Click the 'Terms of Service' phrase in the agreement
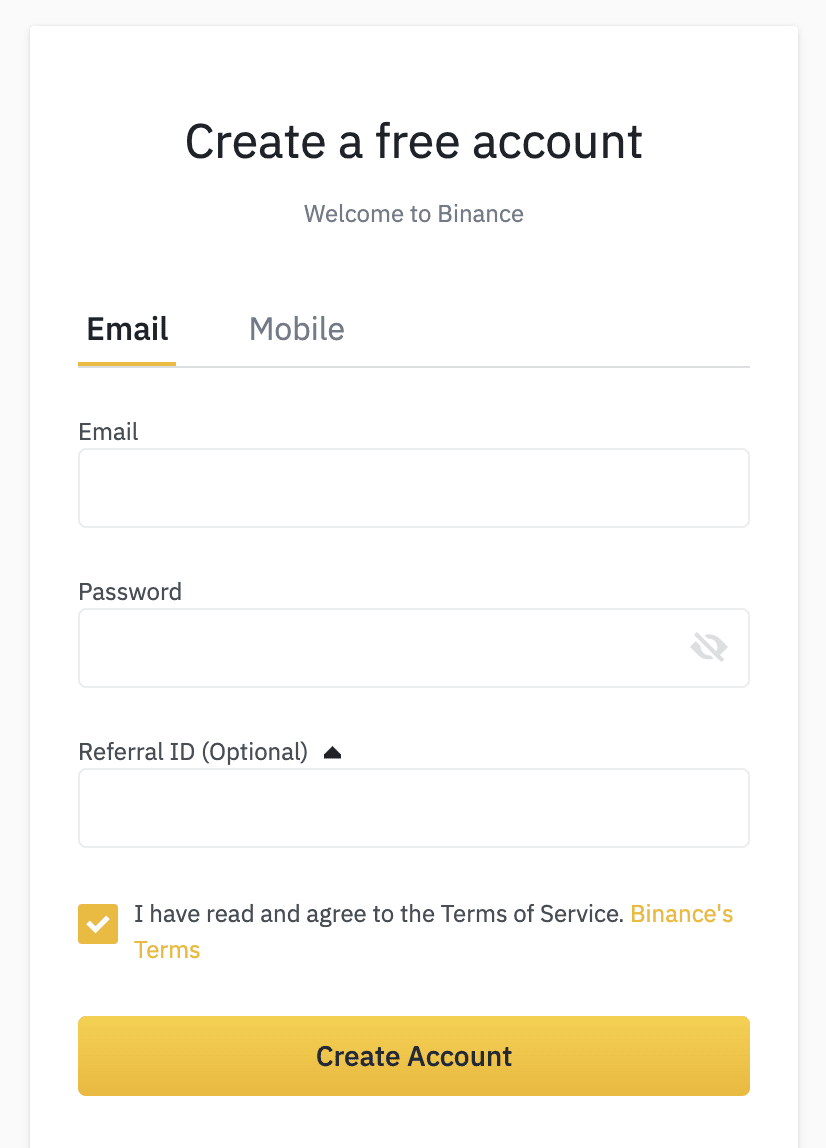This screenshot has width=826, height=1148. click(x=532, y=914)
